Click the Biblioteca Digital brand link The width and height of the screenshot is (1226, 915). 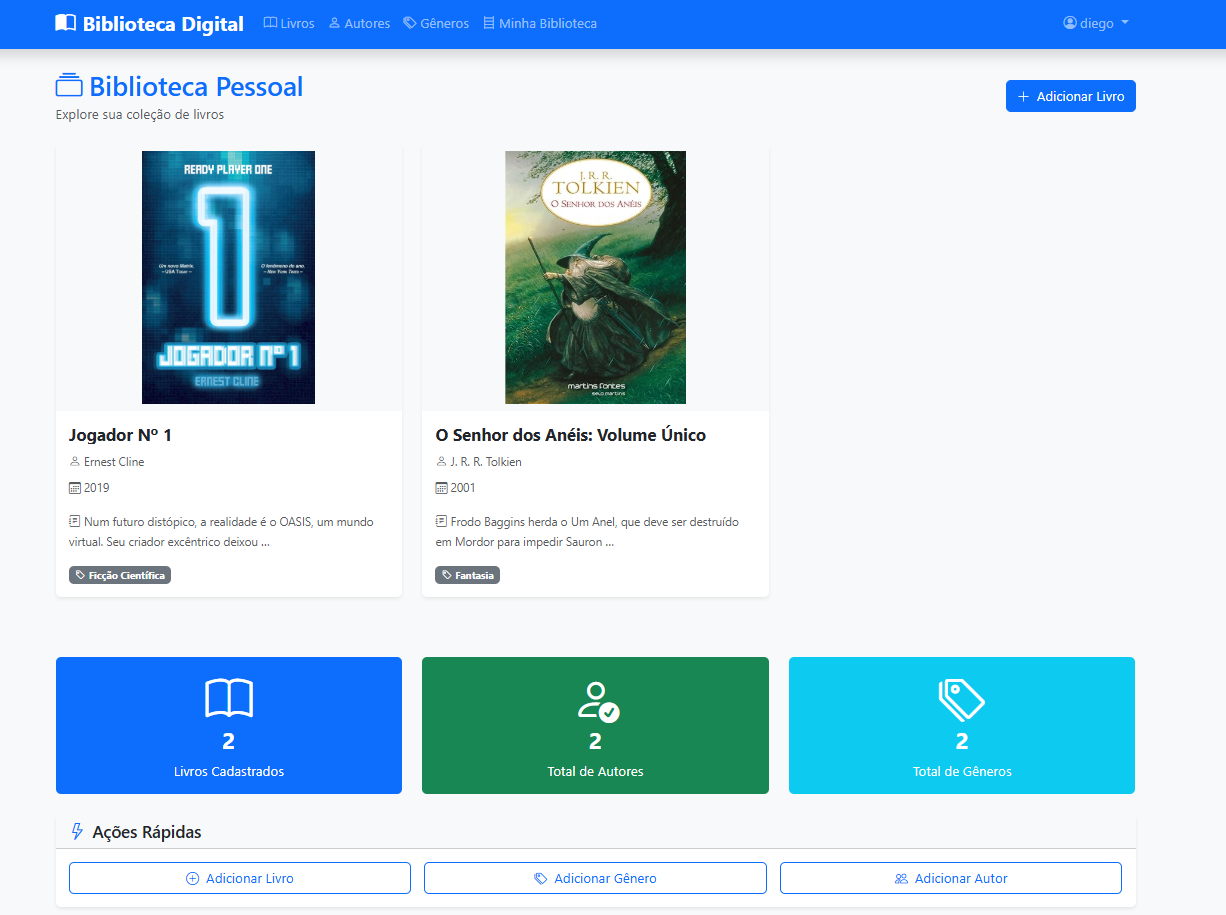pos(150,23)
